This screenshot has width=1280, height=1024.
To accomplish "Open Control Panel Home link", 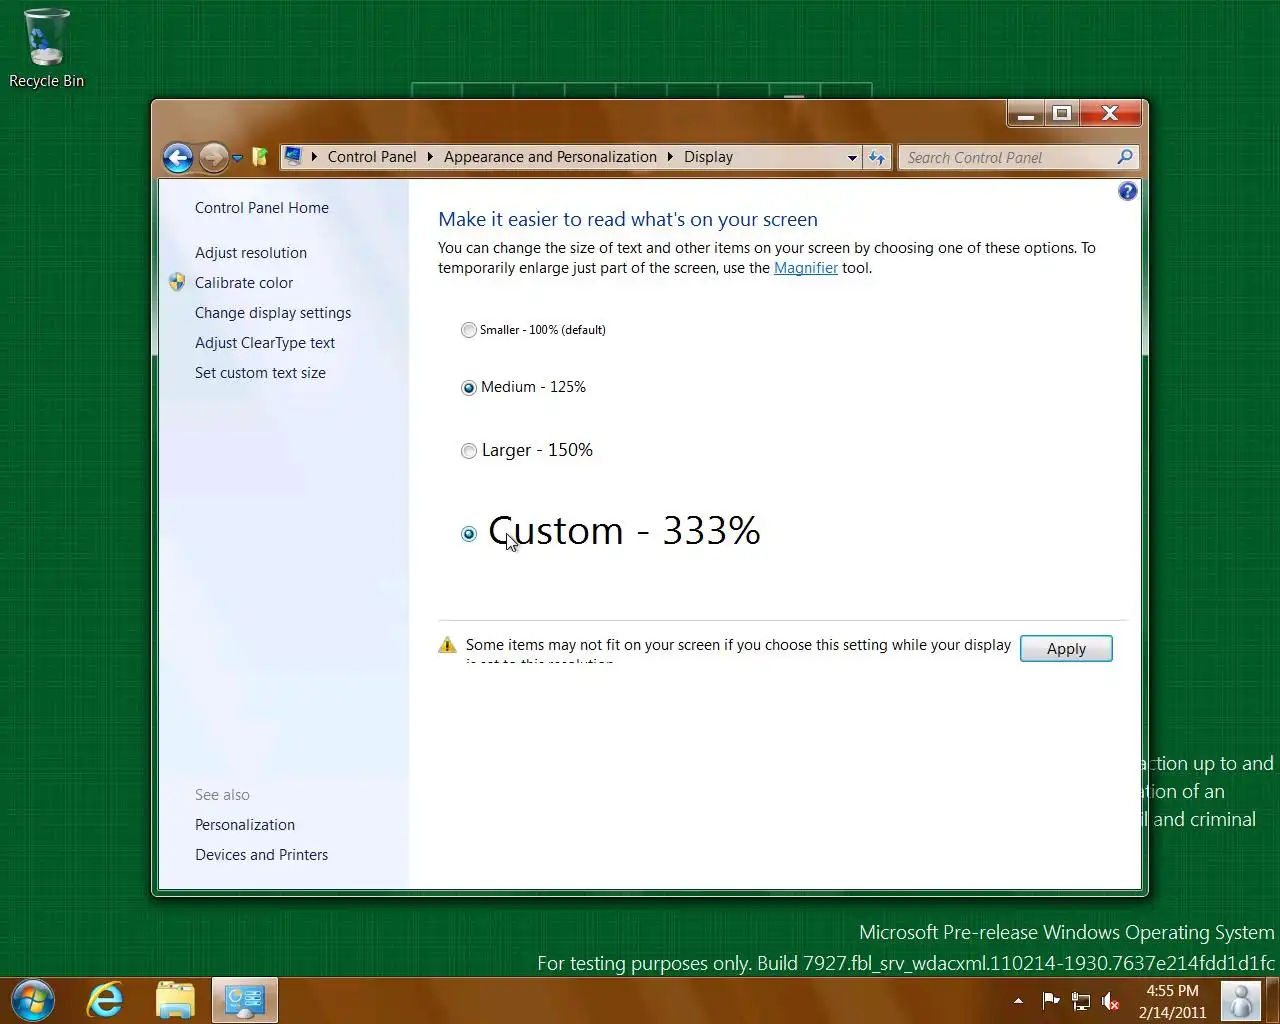I will click(262, 208).
